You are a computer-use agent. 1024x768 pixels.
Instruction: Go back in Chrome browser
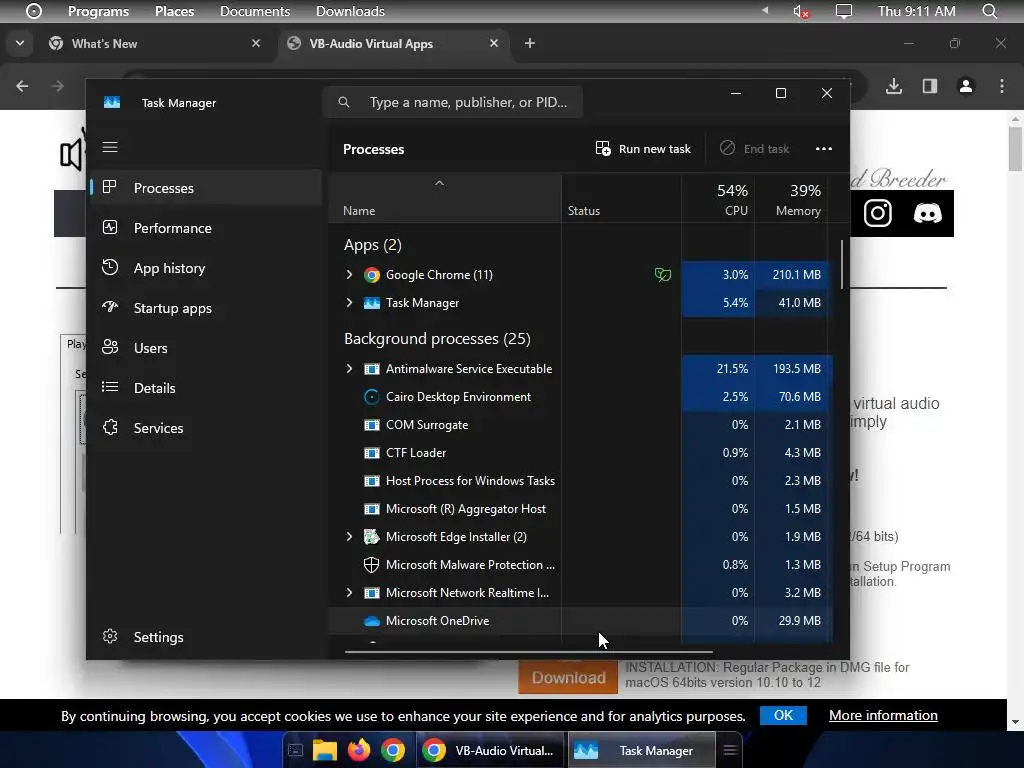tap(22, 86)
